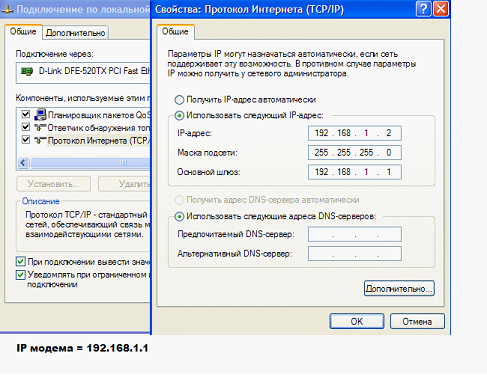This screenshot has width=487, height=386.
Task: Confirm settings with the OK button
Action: coord(357,321)
